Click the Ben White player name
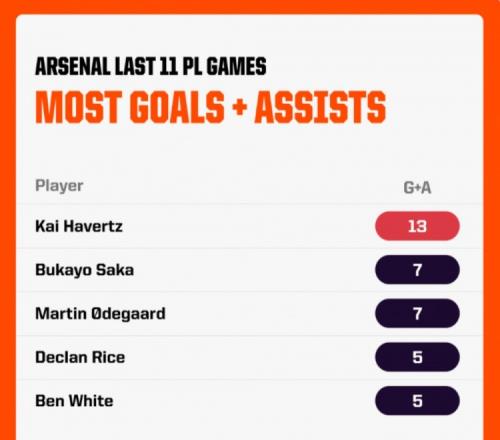The width and height of the screenshot is (500, 440). (74, 401)
